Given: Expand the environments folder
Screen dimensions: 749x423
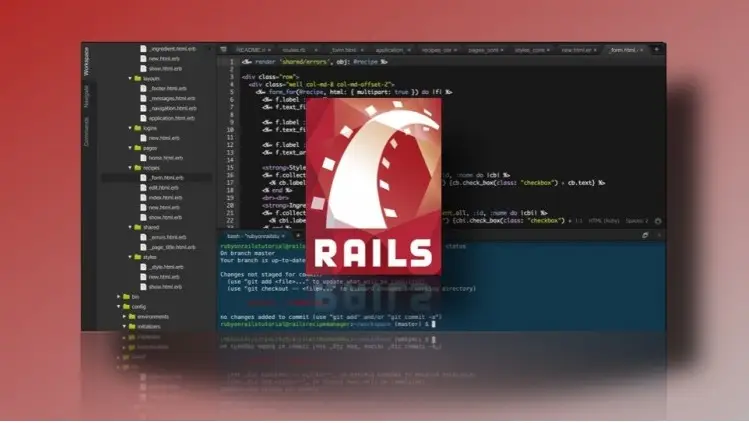Looking at the screenshot, I should [124, 317].
